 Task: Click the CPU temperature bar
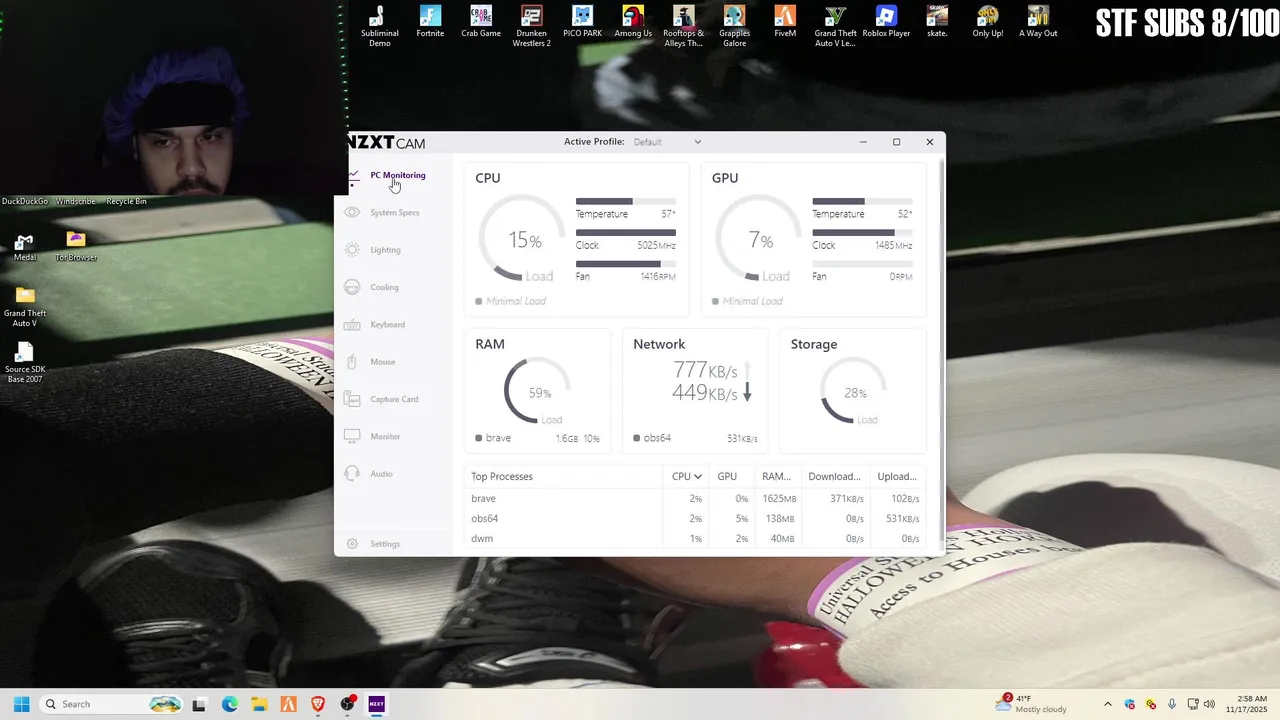click(x=625, y=202)
